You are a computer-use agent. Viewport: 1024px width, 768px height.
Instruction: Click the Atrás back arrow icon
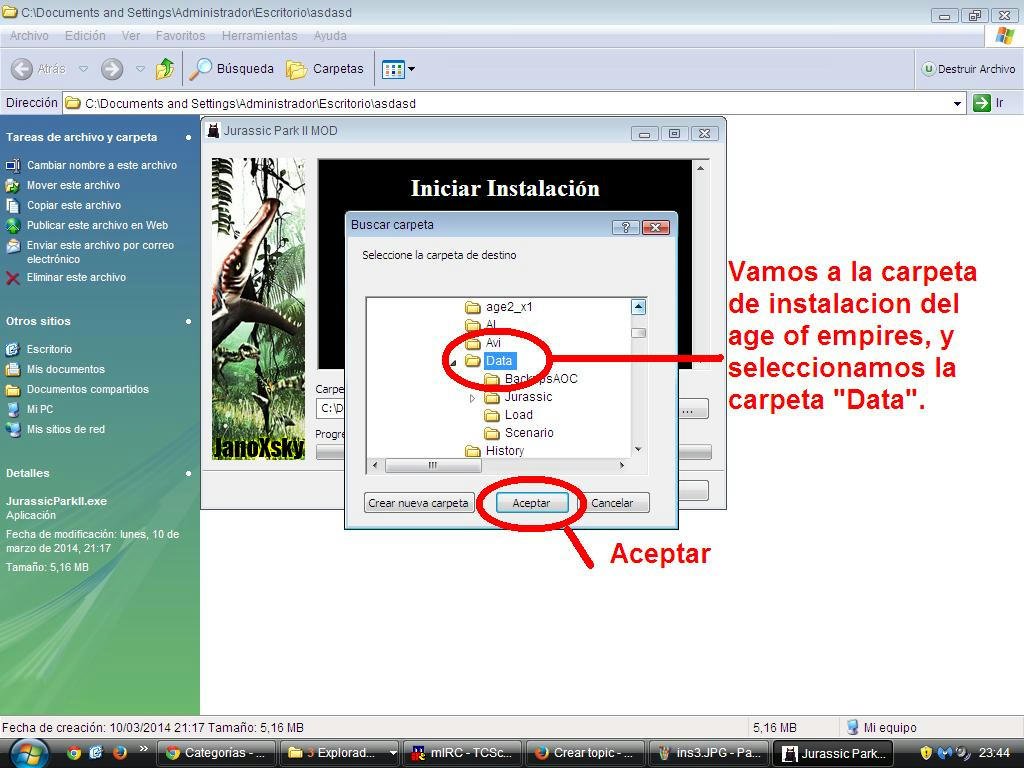[x=22, y=69]
